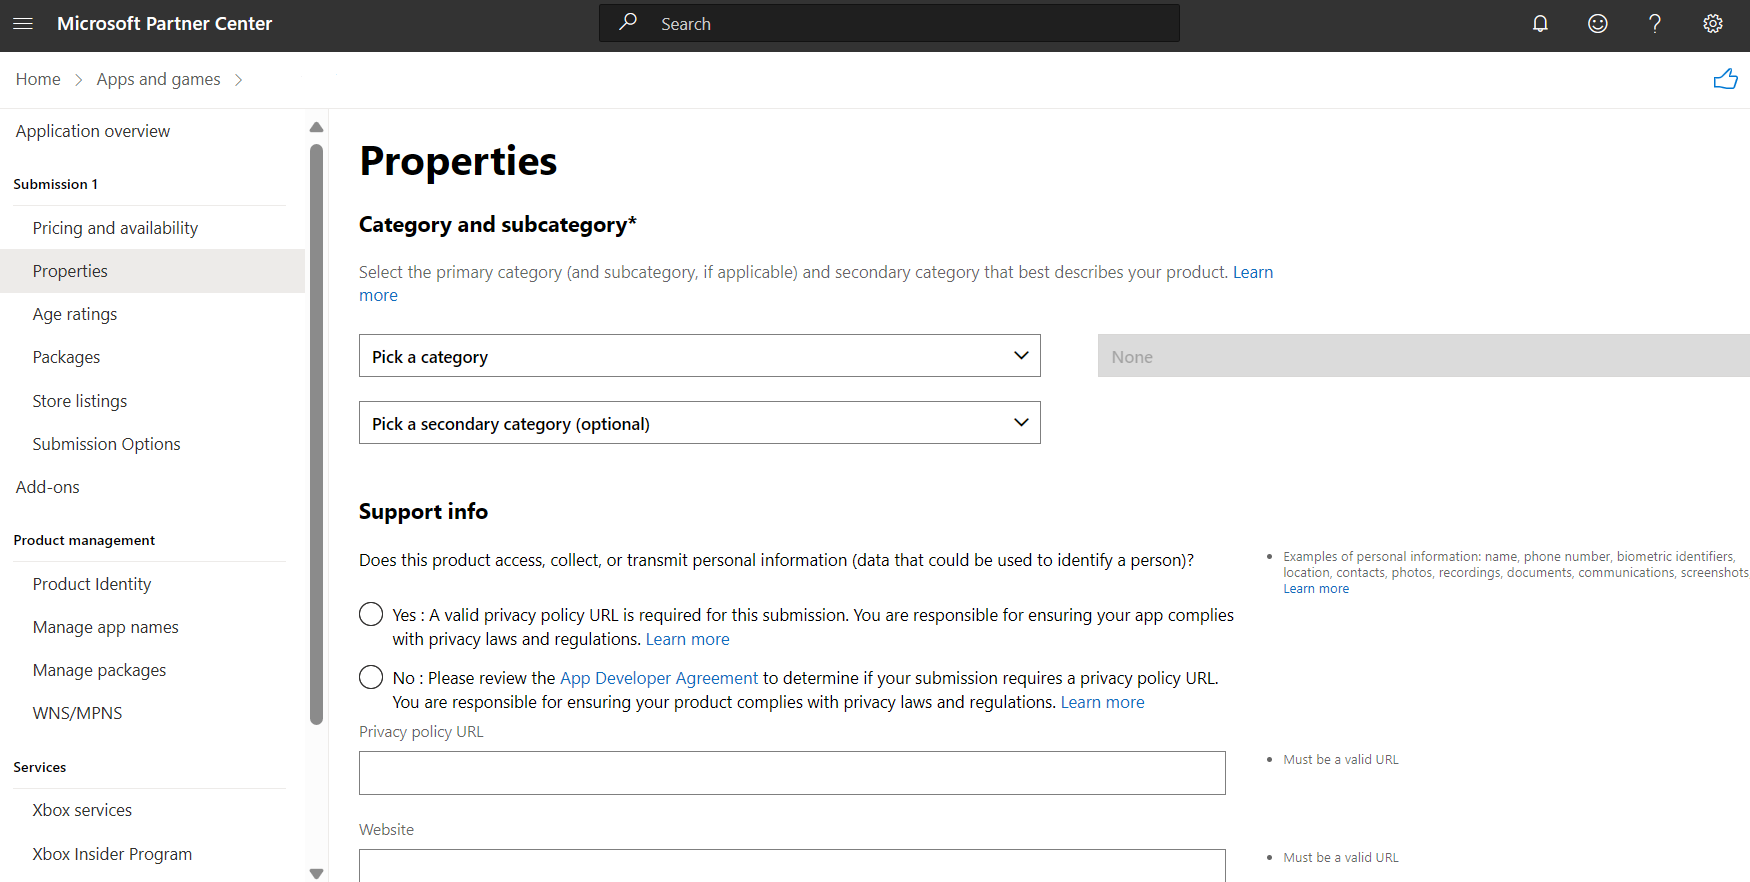Click the disabled None subcategory dropdown
This screenshot has height=882, width=1750.
[1424, 356]
